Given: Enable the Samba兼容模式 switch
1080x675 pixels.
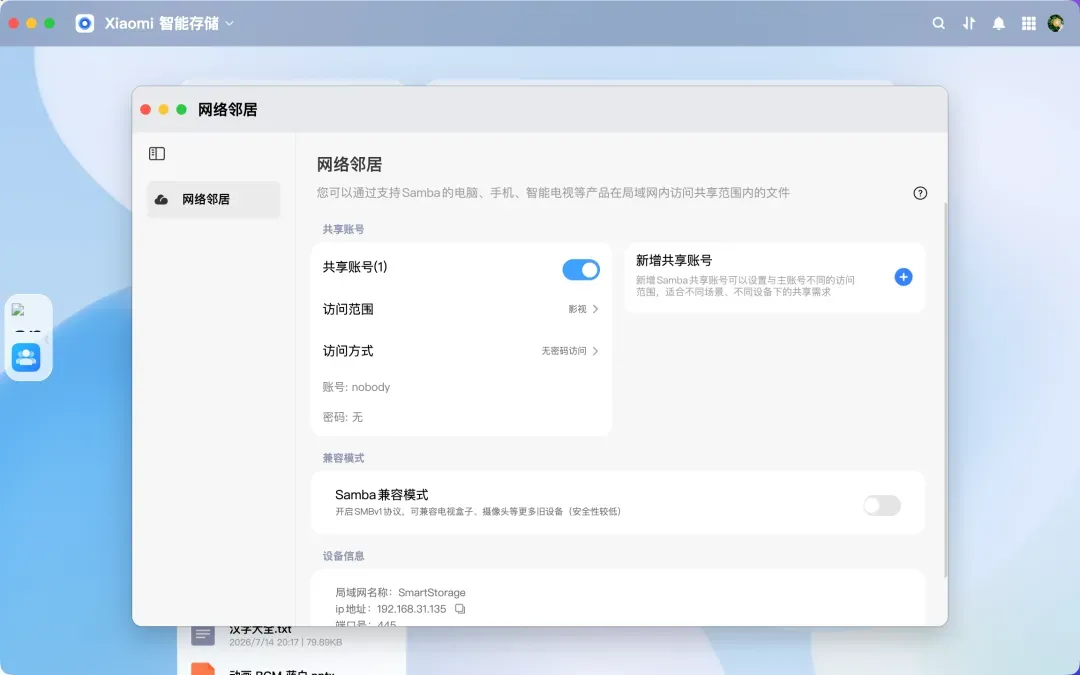Looking at the screenshot, I should point(882,506).
